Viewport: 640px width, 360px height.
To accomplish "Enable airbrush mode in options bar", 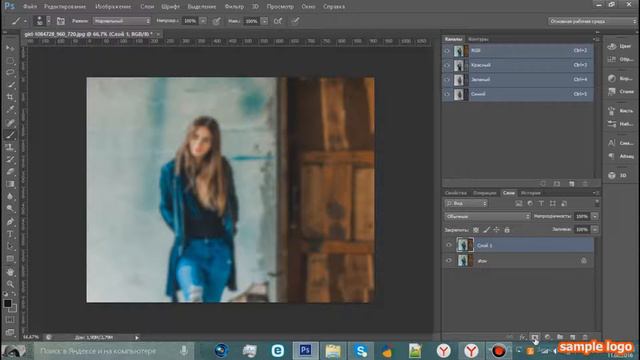I will pyautogui.click(x=278, y=21).
